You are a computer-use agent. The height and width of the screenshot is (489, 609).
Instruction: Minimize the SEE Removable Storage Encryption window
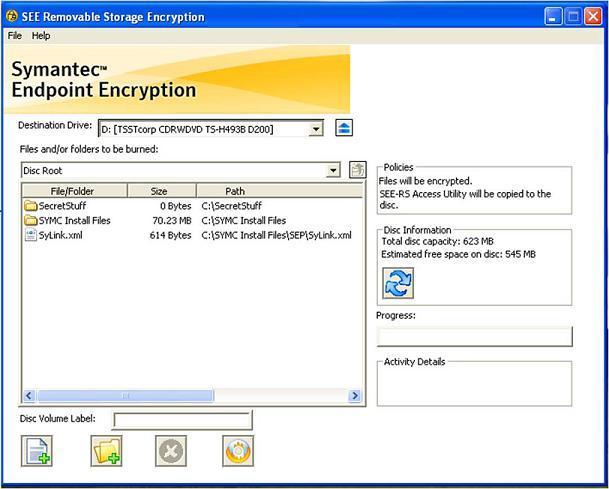[553, 17]
